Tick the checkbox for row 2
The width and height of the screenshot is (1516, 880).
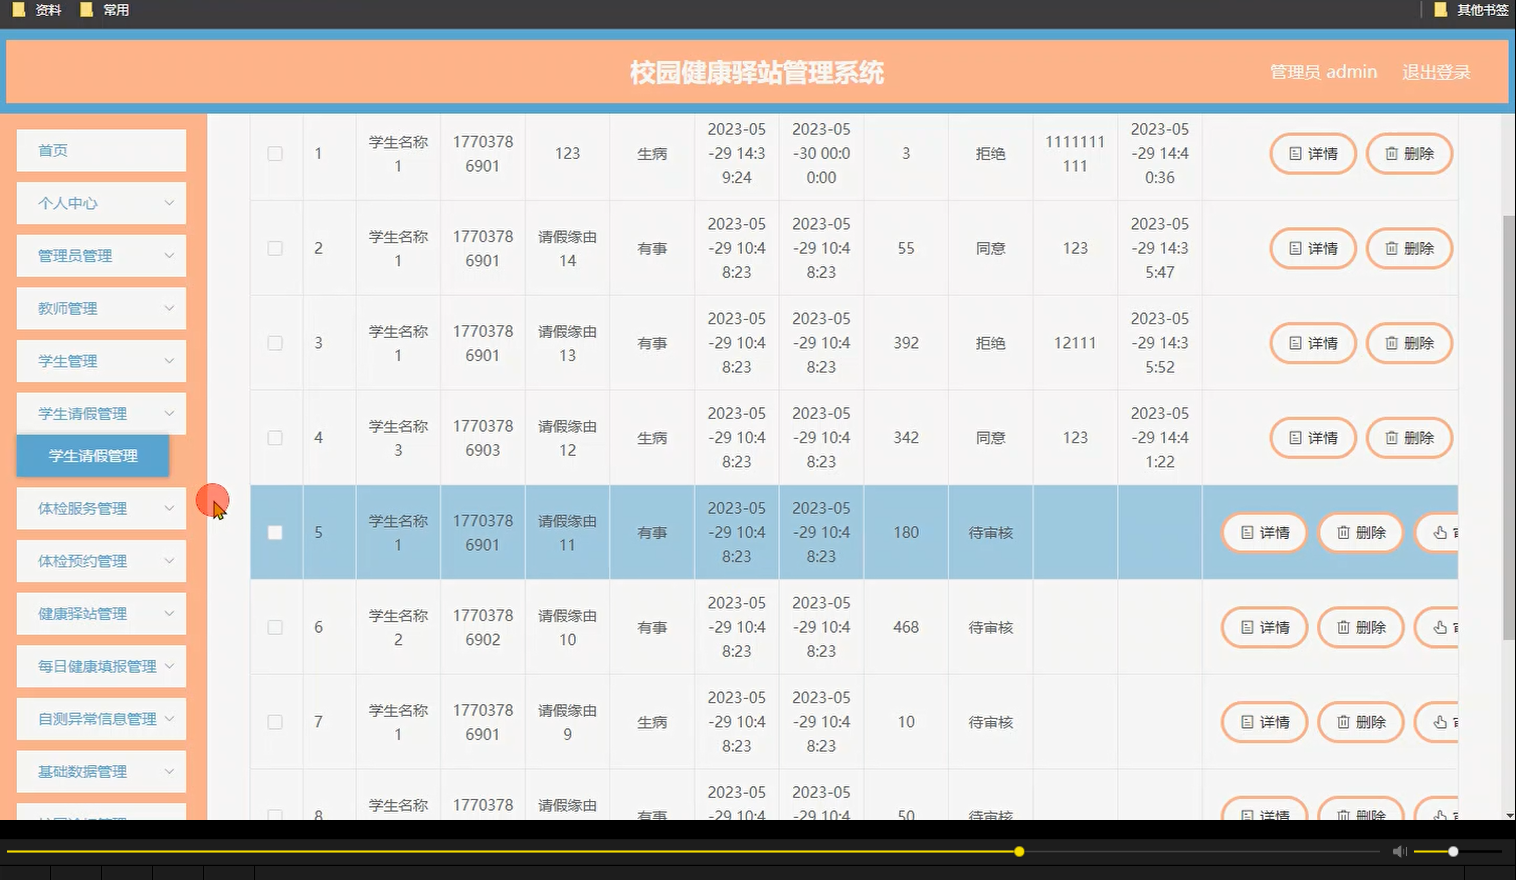(x=275, y=248)
